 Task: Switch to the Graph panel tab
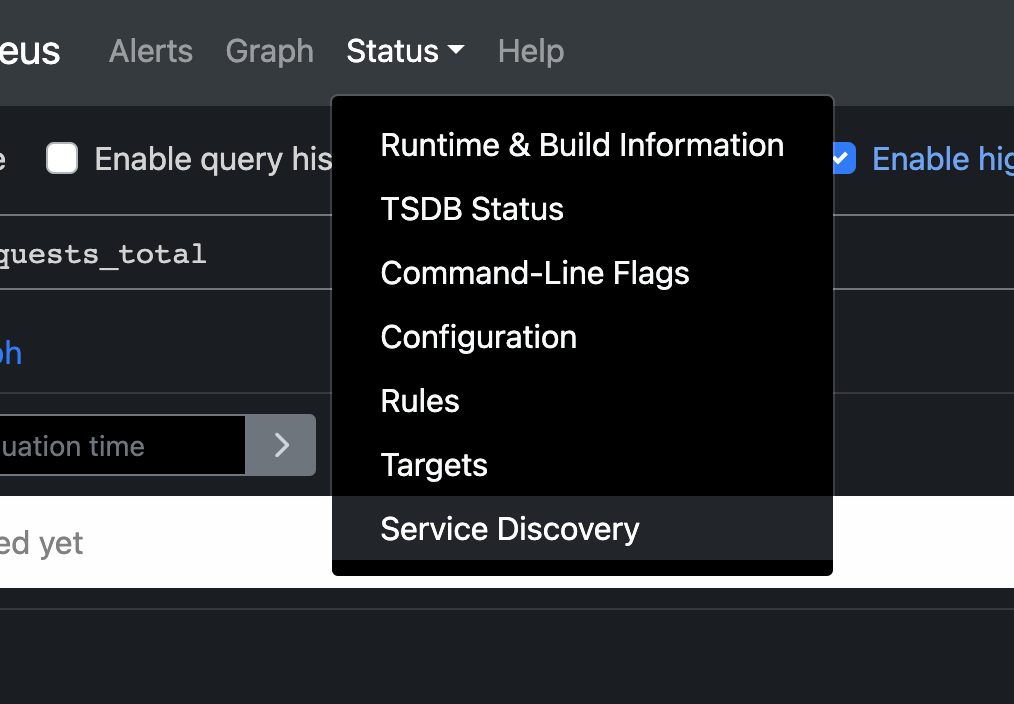coord(10,353)
